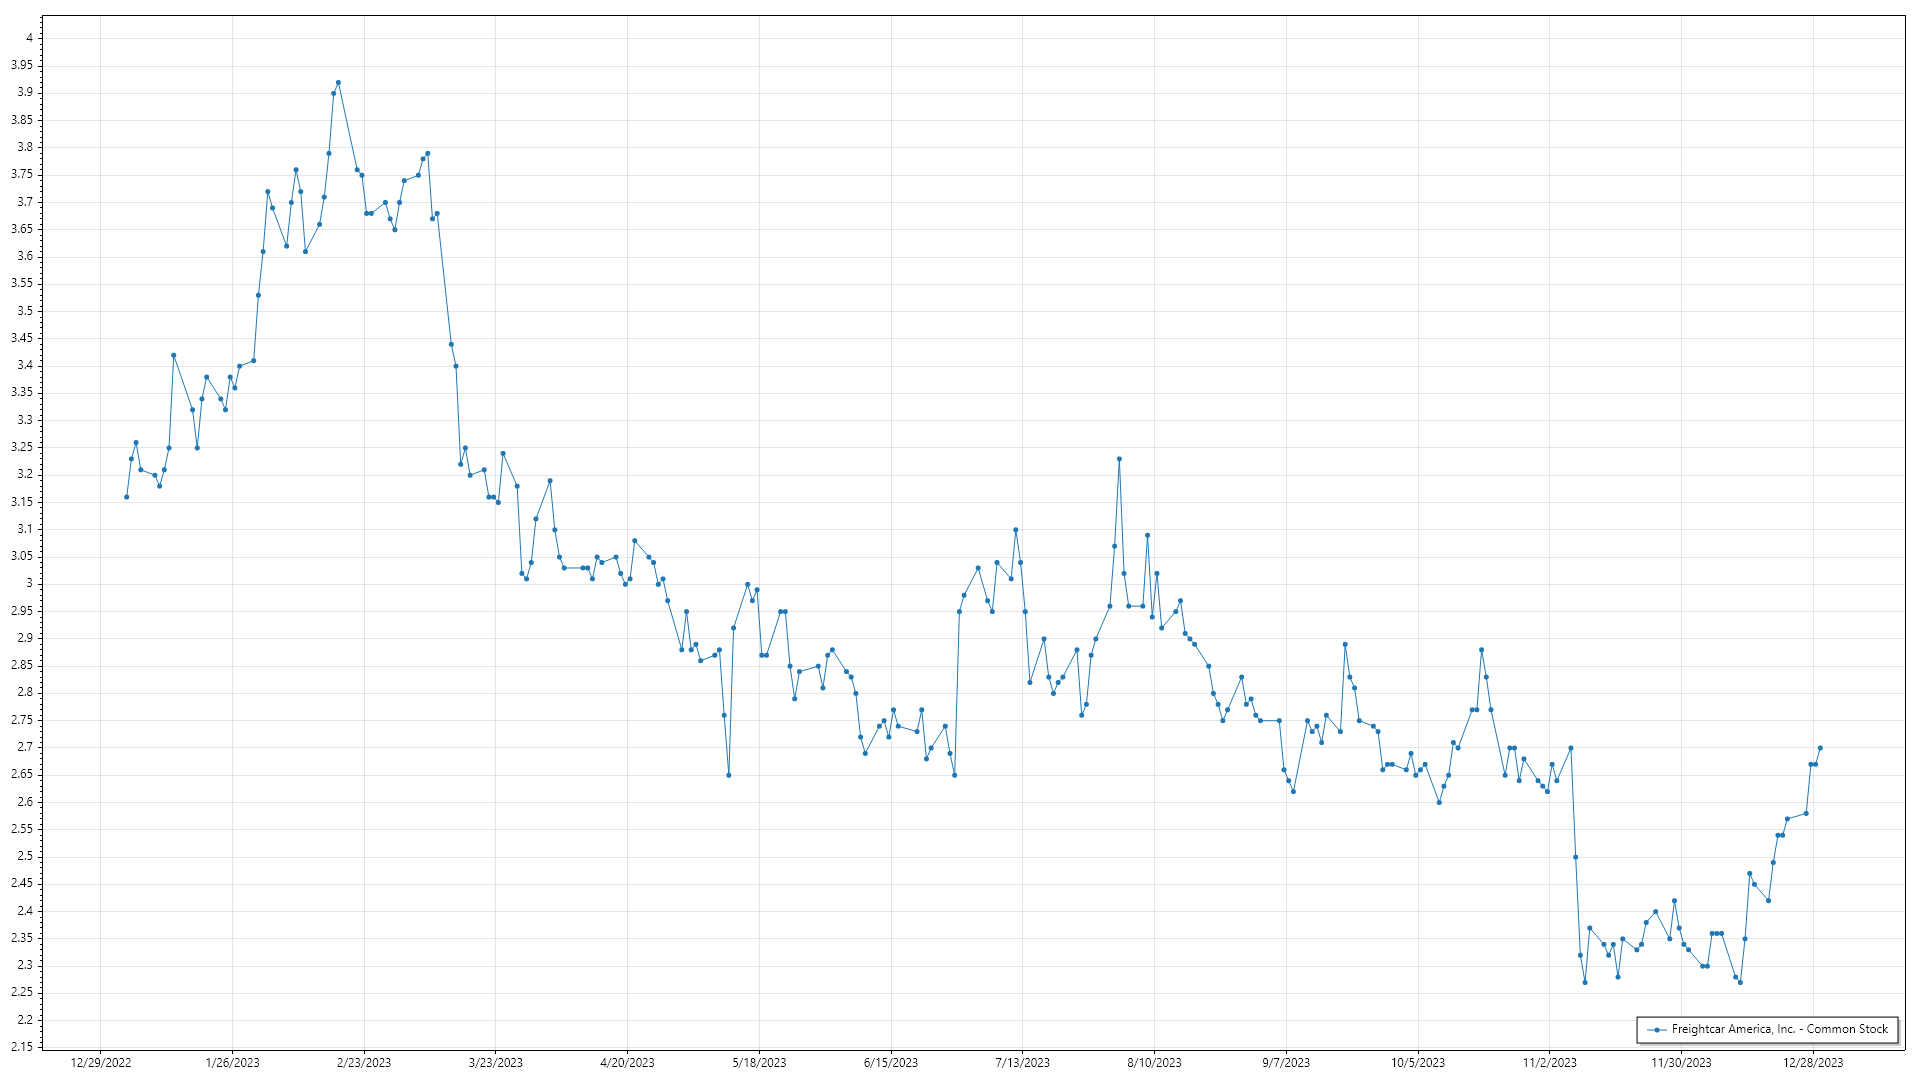
Task: Select the 8/10/2023 x-axis date label
Action: [1154, 1063]
